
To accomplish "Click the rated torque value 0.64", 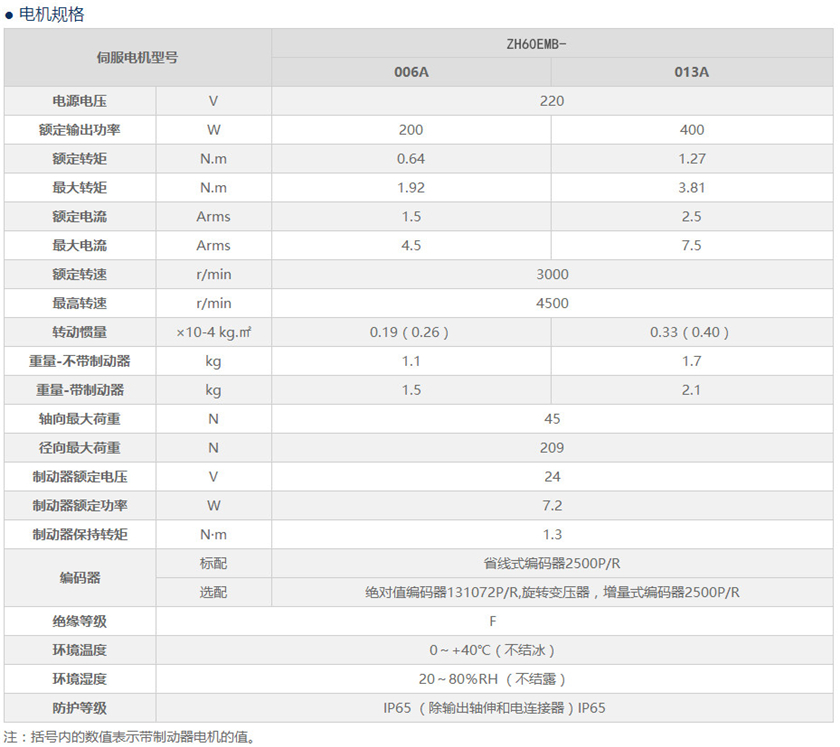I will pos(411,159).
